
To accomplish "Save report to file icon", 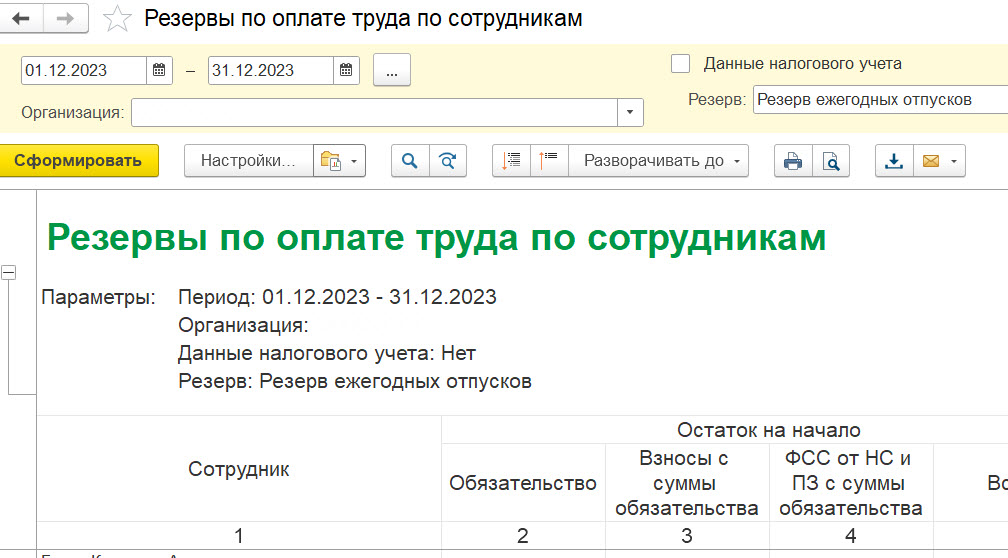I will tap(894, 160).
